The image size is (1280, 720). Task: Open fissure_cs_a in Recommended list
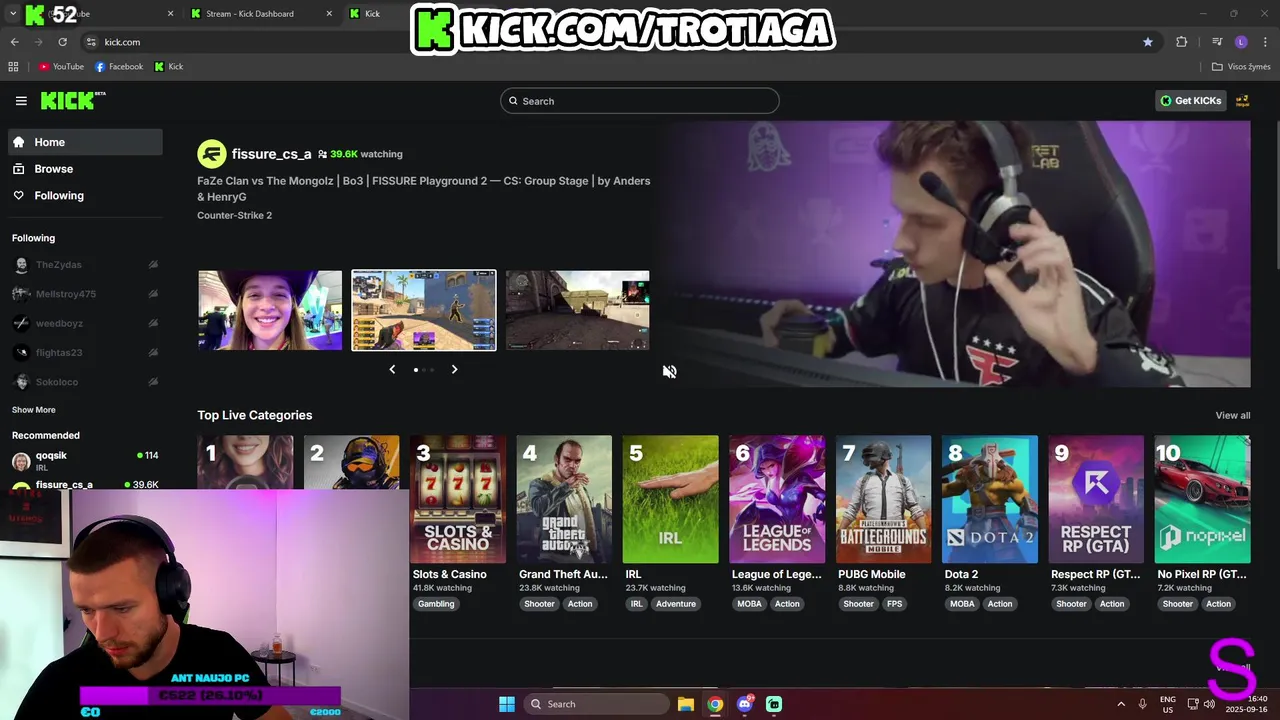(85, 485)
